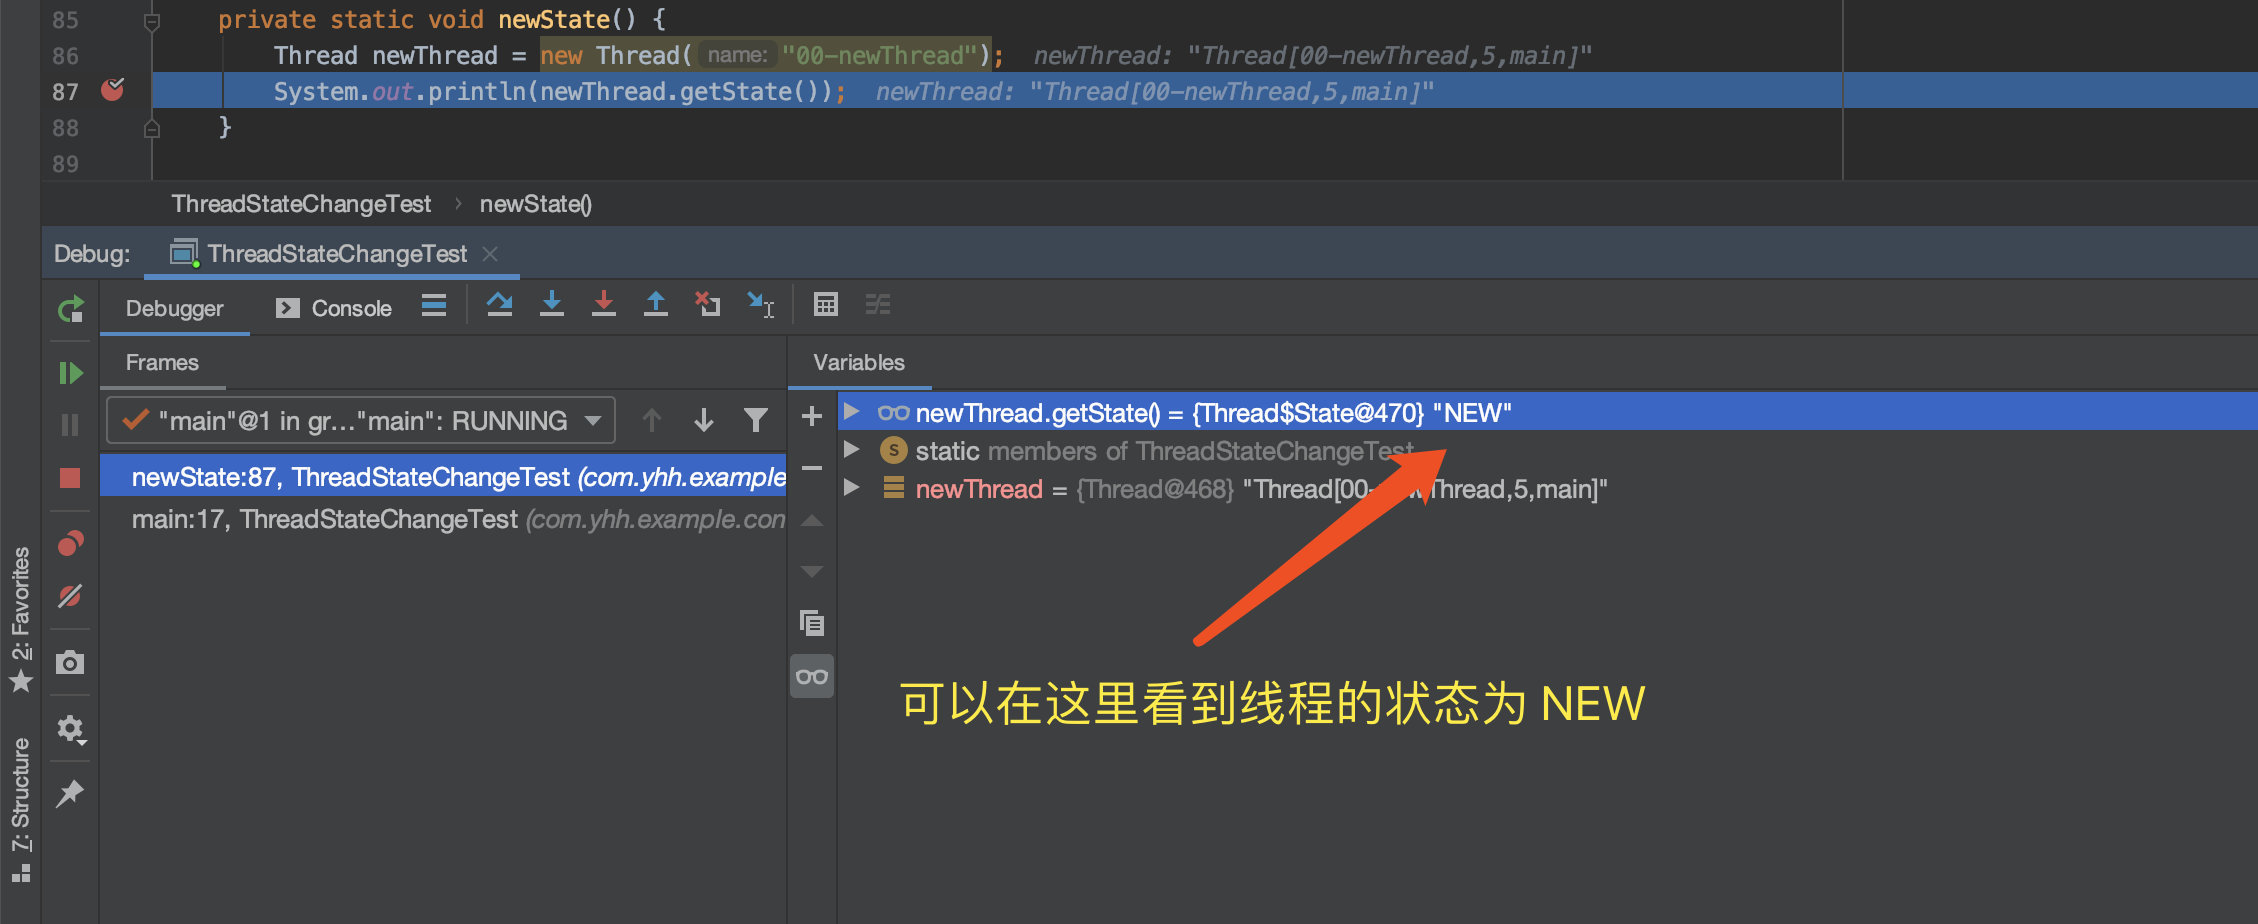Duplicate the selected watch
The width and height of the screenshot is (2258, 924).
click(x=812, y=623)
